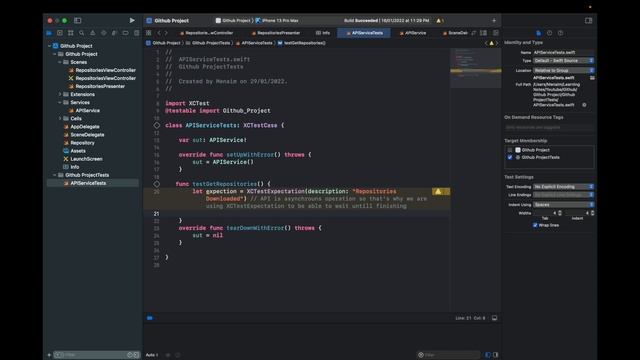Expand the Cells folder
The image size is (640, 360).
click(60, 118)
